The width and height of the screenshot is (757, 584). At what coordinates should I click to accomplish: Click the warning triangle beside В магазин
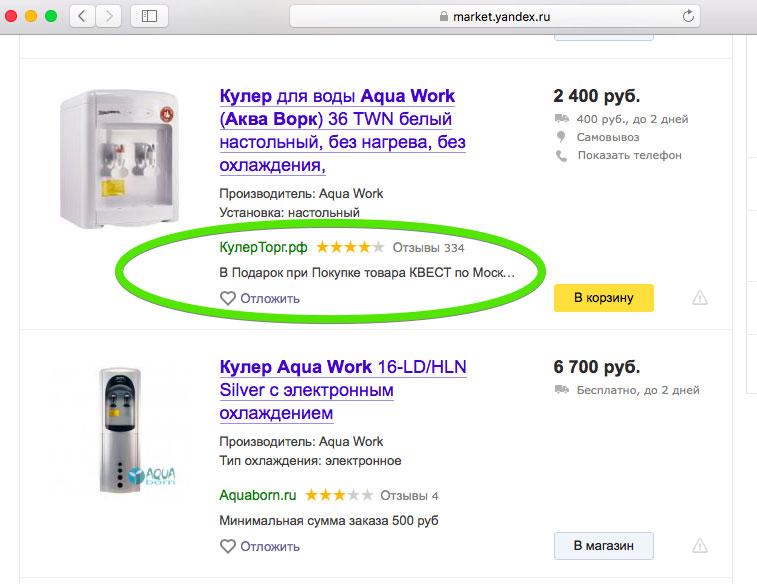click(700, 546)
